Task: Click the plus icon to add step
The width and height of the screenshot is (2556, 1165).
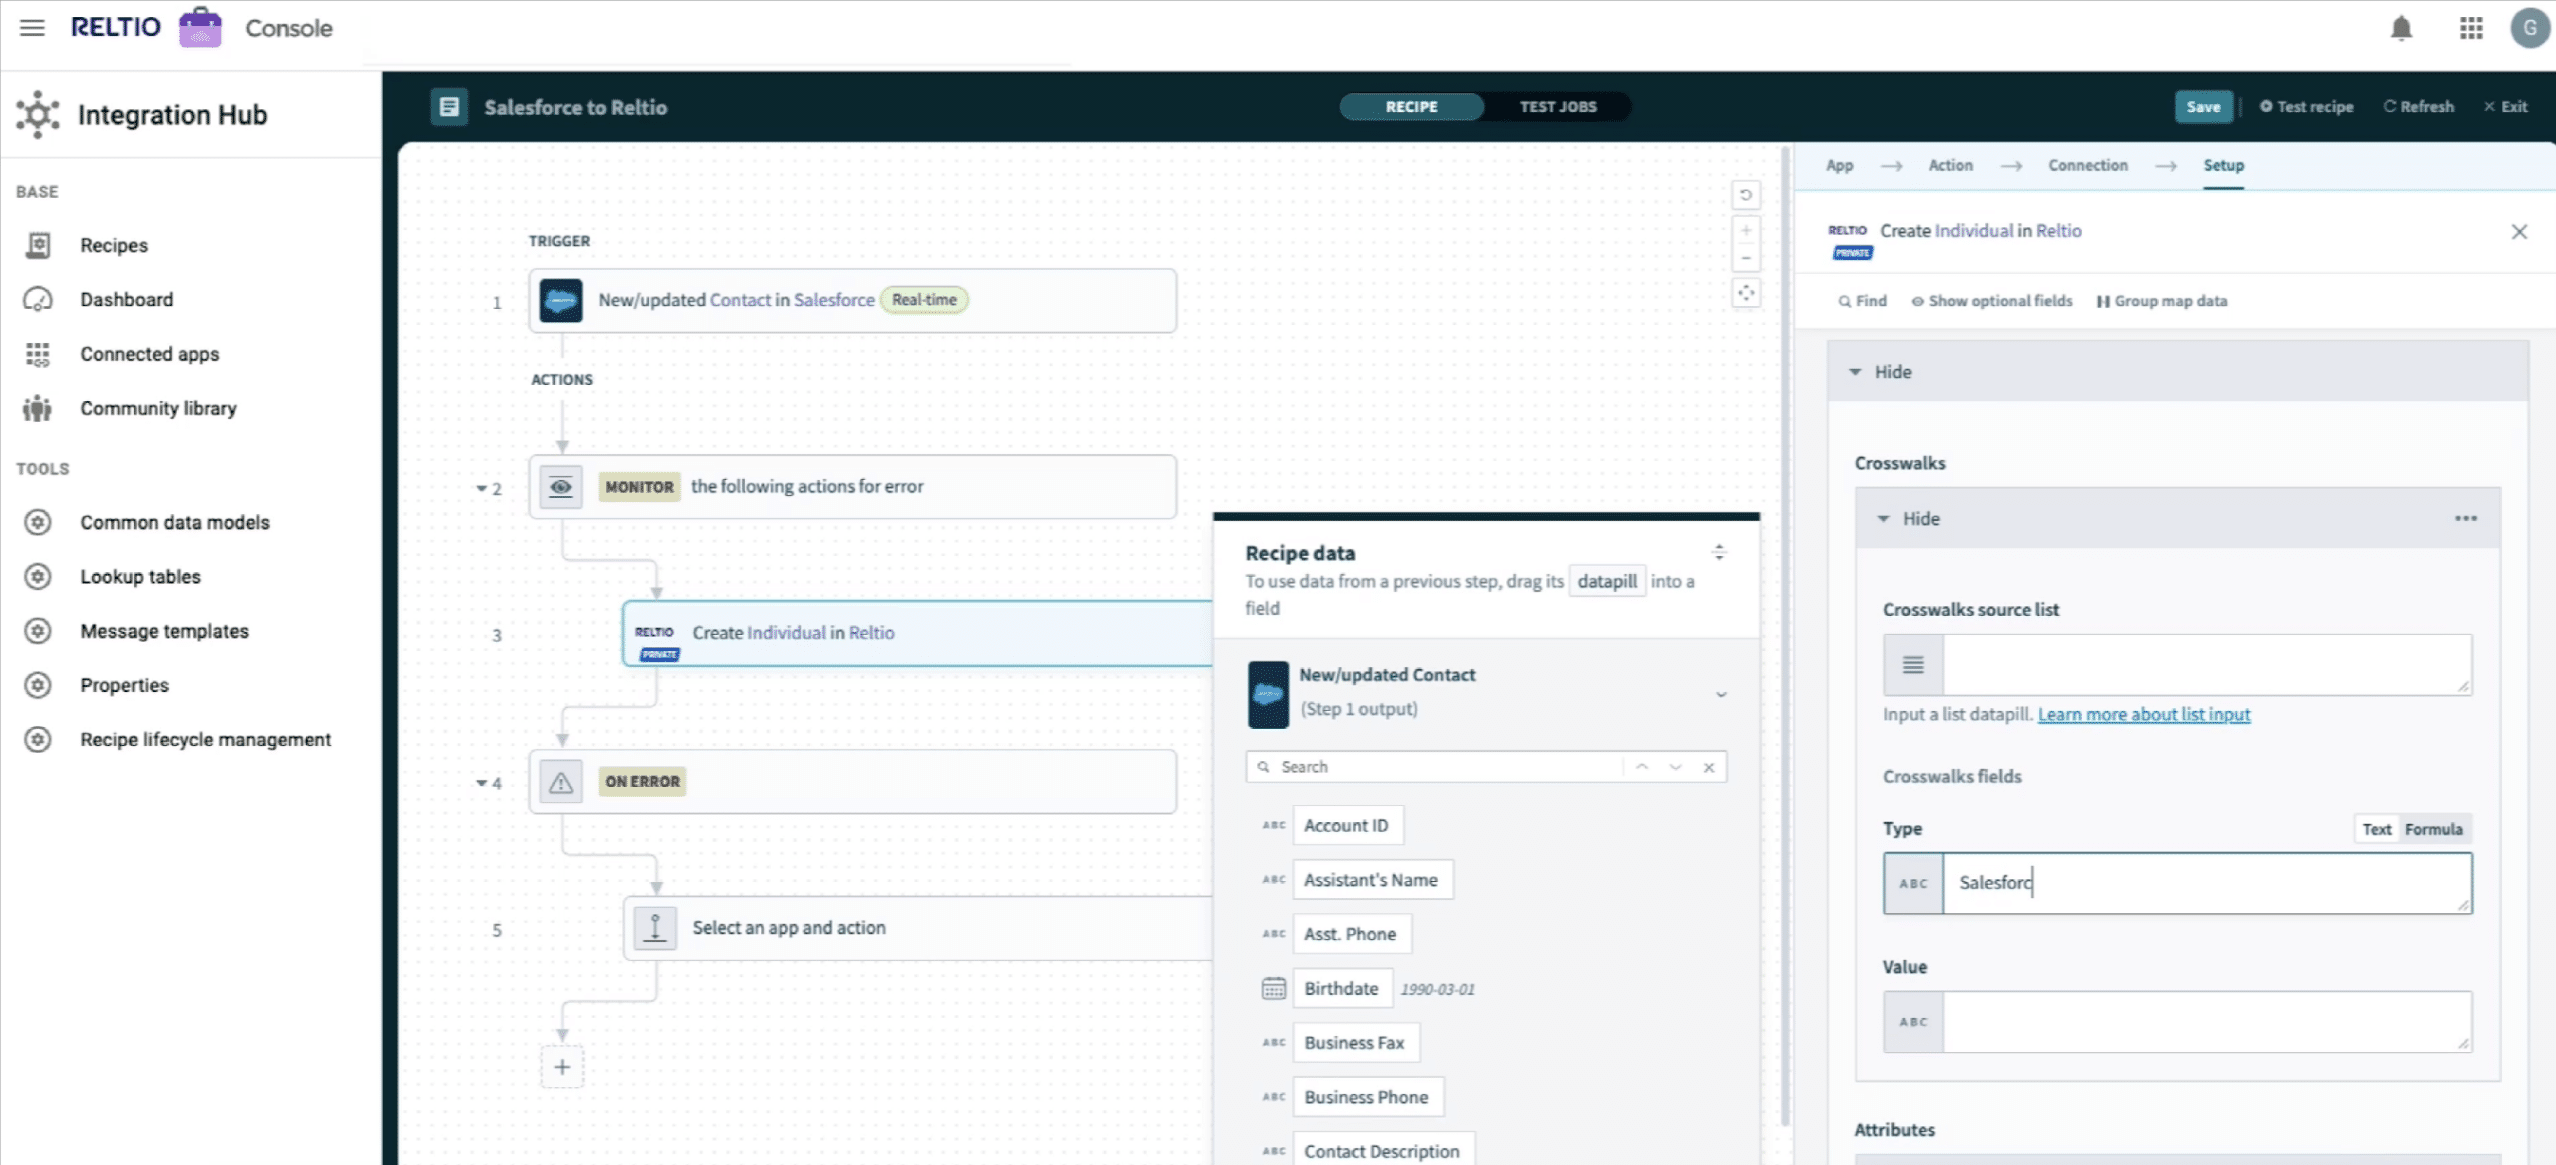Action: (562, 1067)
